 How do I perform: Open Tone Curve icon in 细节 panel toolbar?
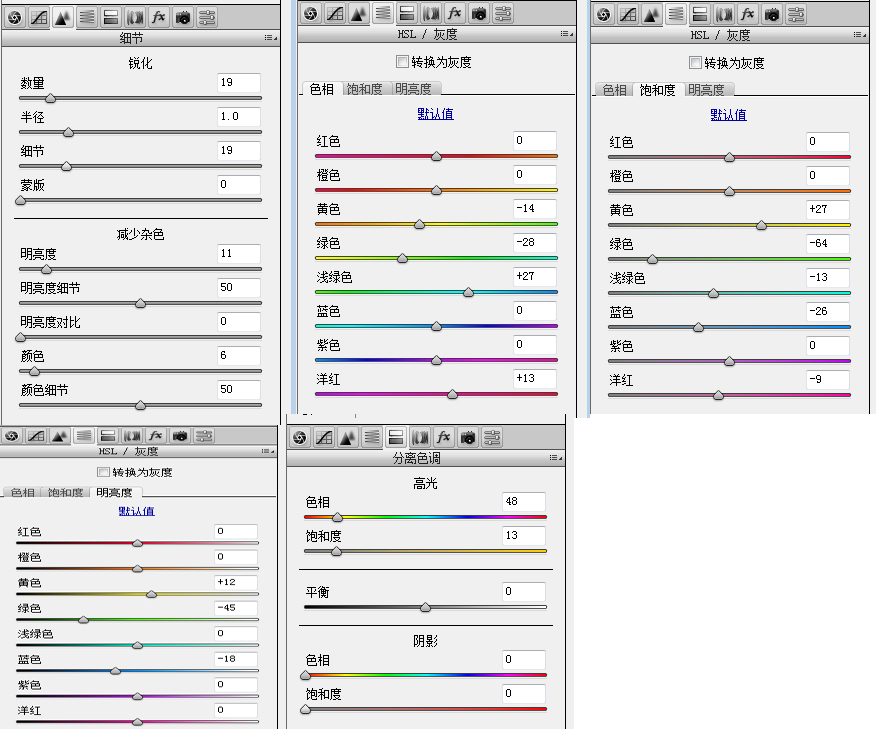coord(39,18)
